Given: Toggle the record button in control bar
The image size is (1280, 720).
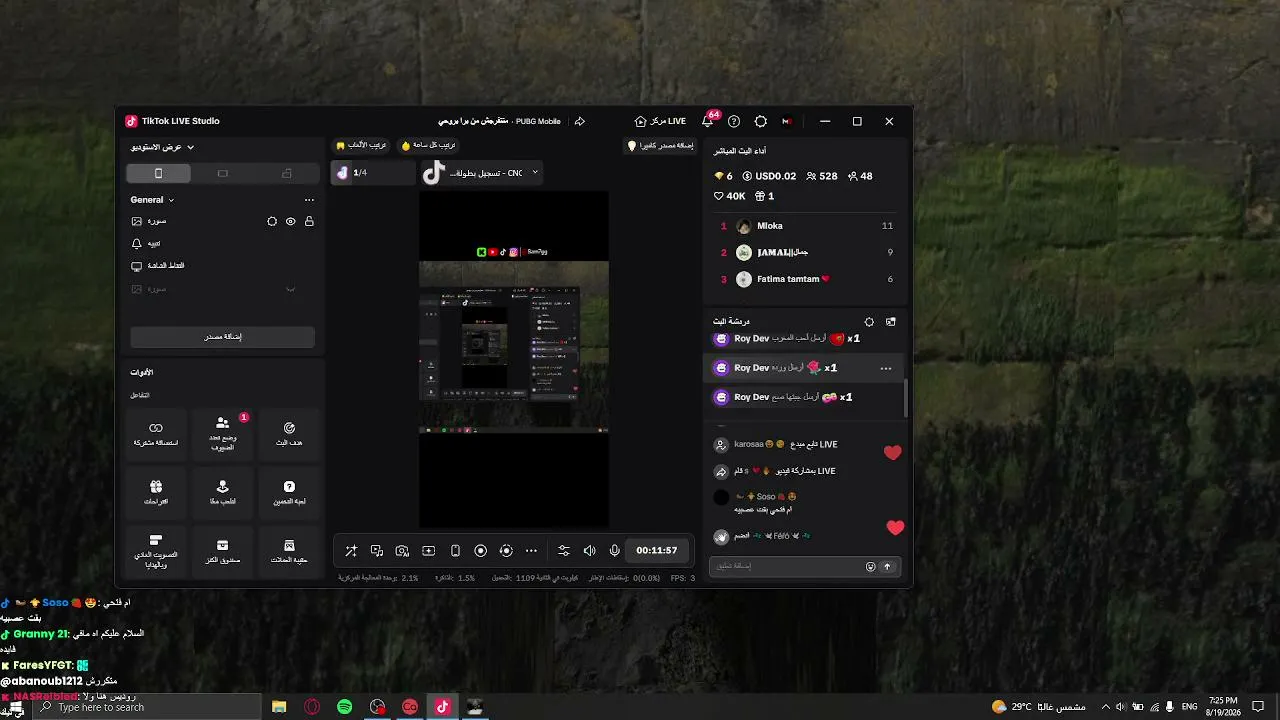Looking at the screenshot, I should (480, 551).
